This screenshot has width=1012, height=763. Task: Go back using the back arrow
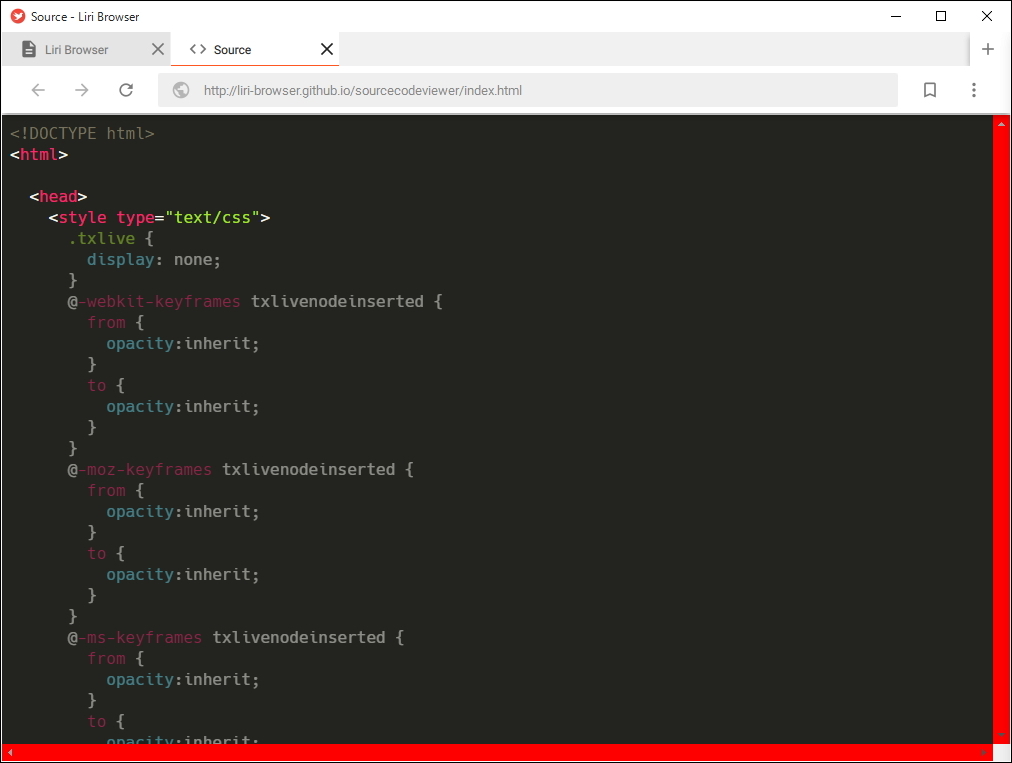tap(38, 90)
